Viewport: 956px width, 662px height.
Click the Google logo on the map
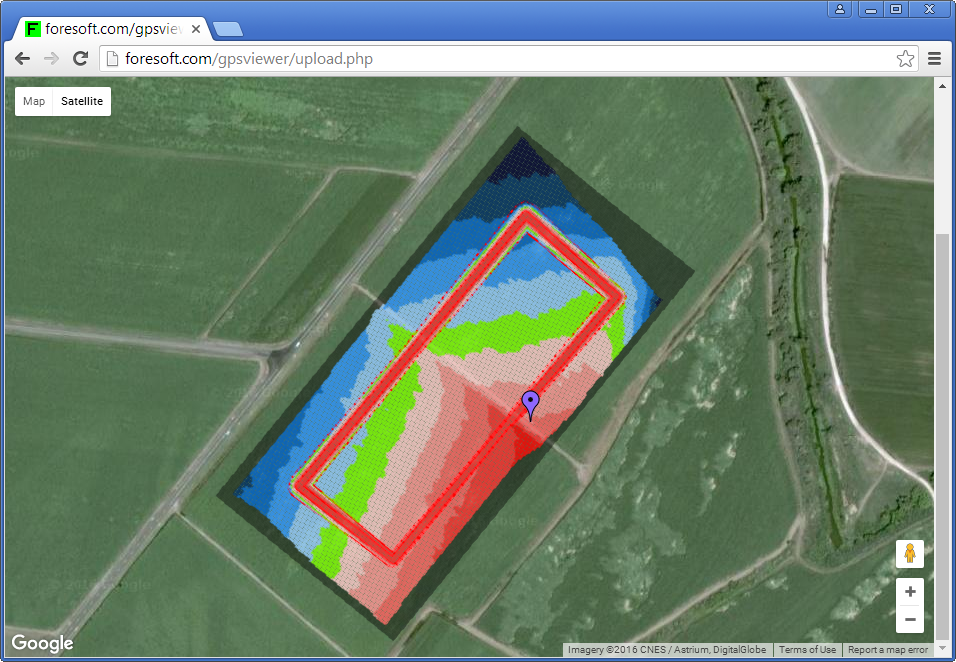(x=43, y=643)
